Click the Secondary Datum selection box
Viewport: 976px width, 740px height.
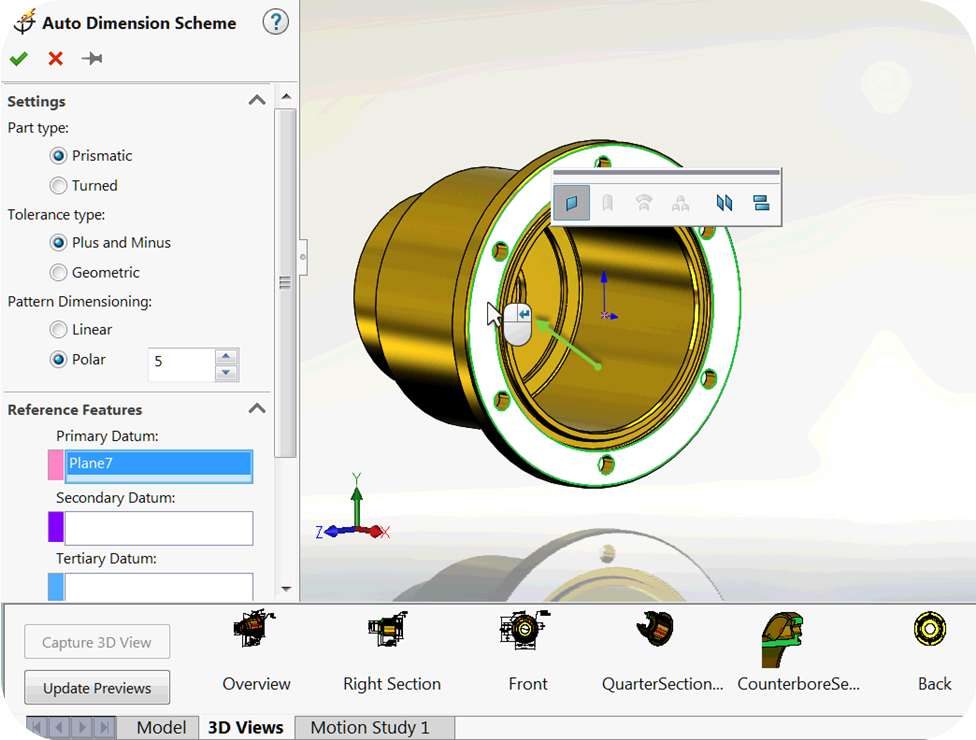(x=159, y=528)
